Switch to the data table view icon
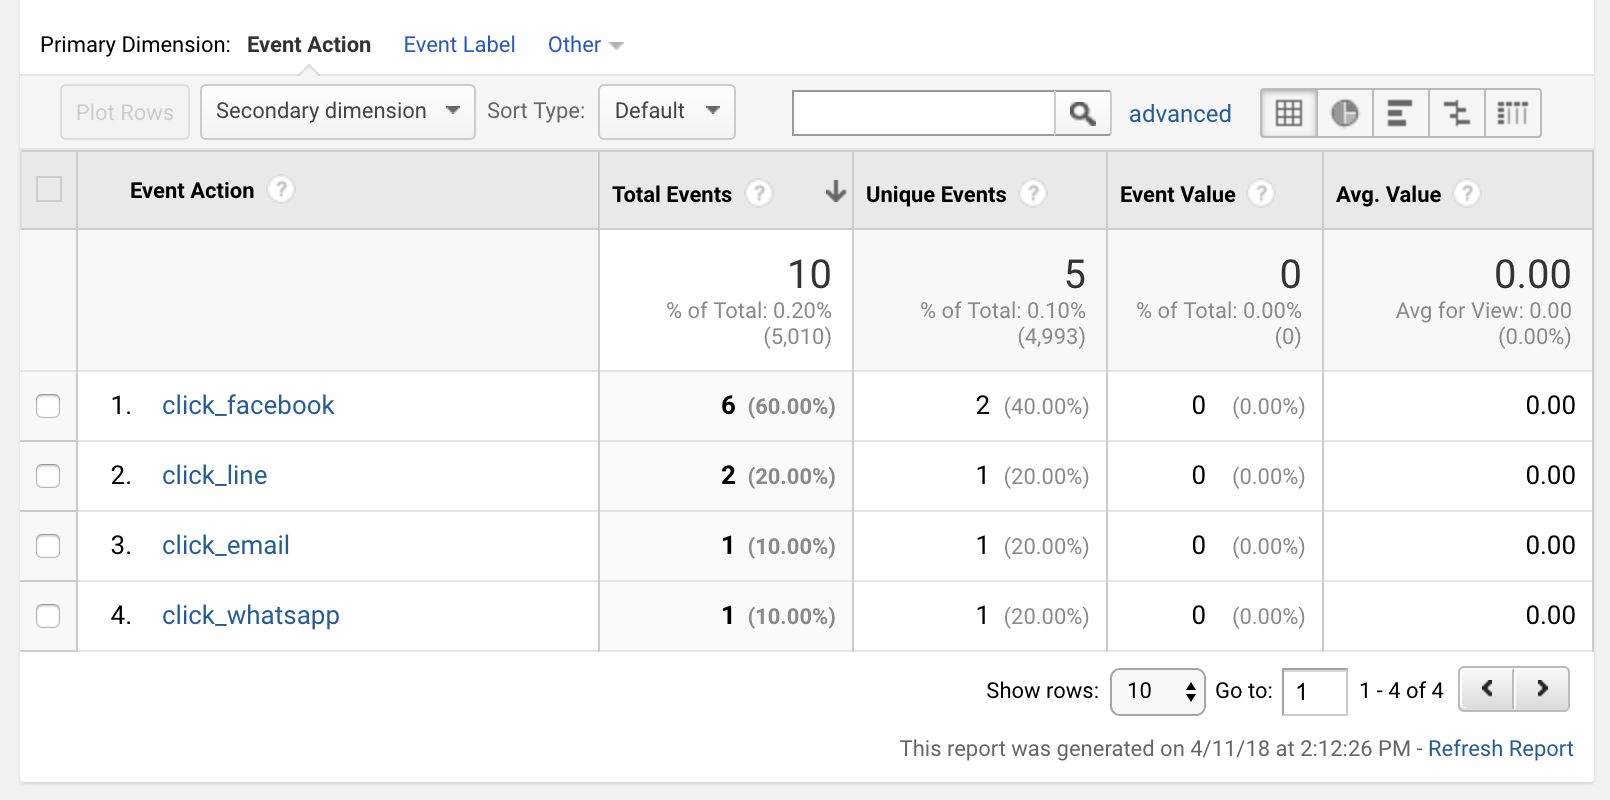The image size is (1610, 800). pyautogui.click(x=1289, y=113)
